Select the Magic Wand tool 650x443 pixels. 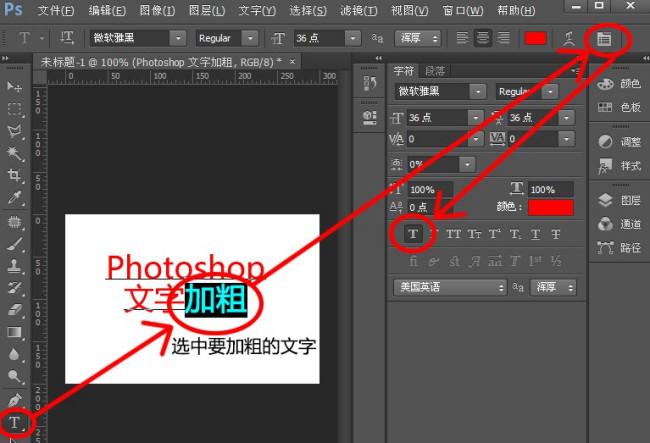15,153
